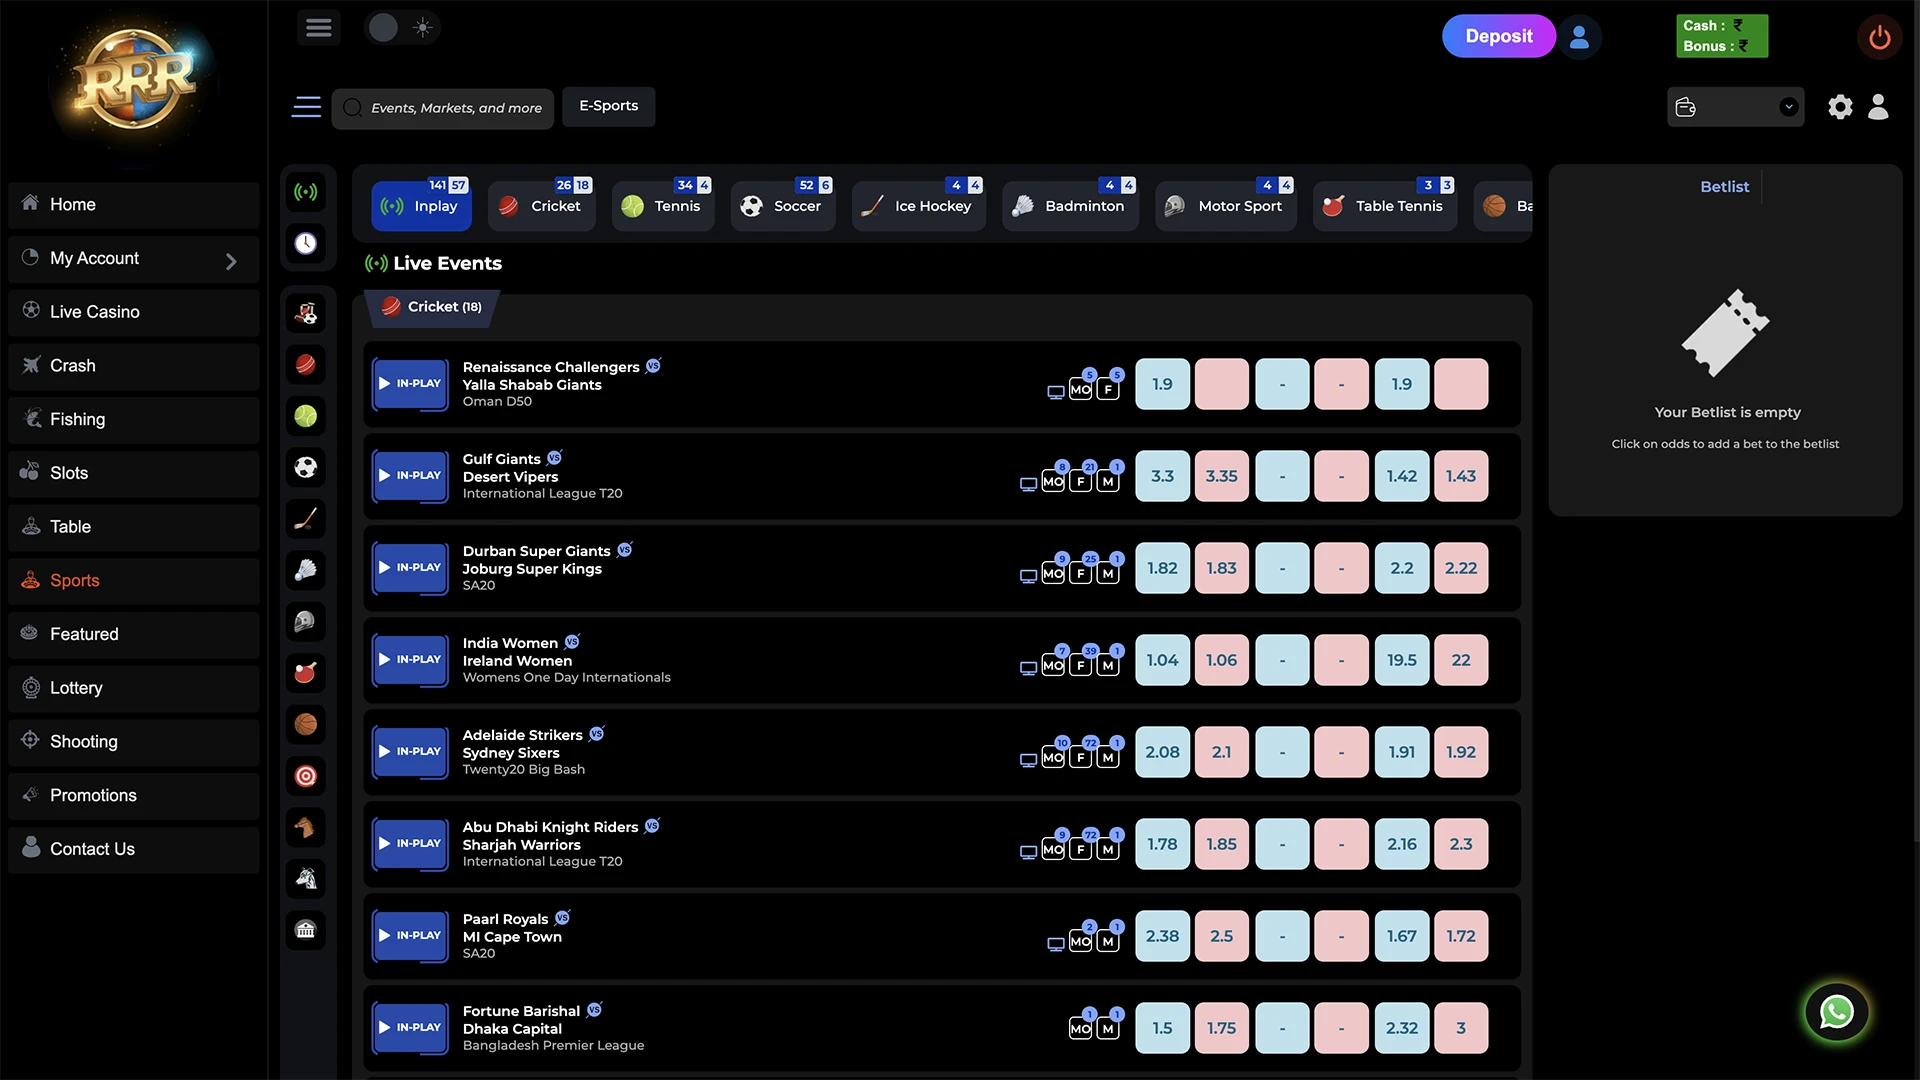This screenshot has height=1080, width=1920.
Task: Open the E-Sports button
Action: pyautogui.click(x=608, y=106)
